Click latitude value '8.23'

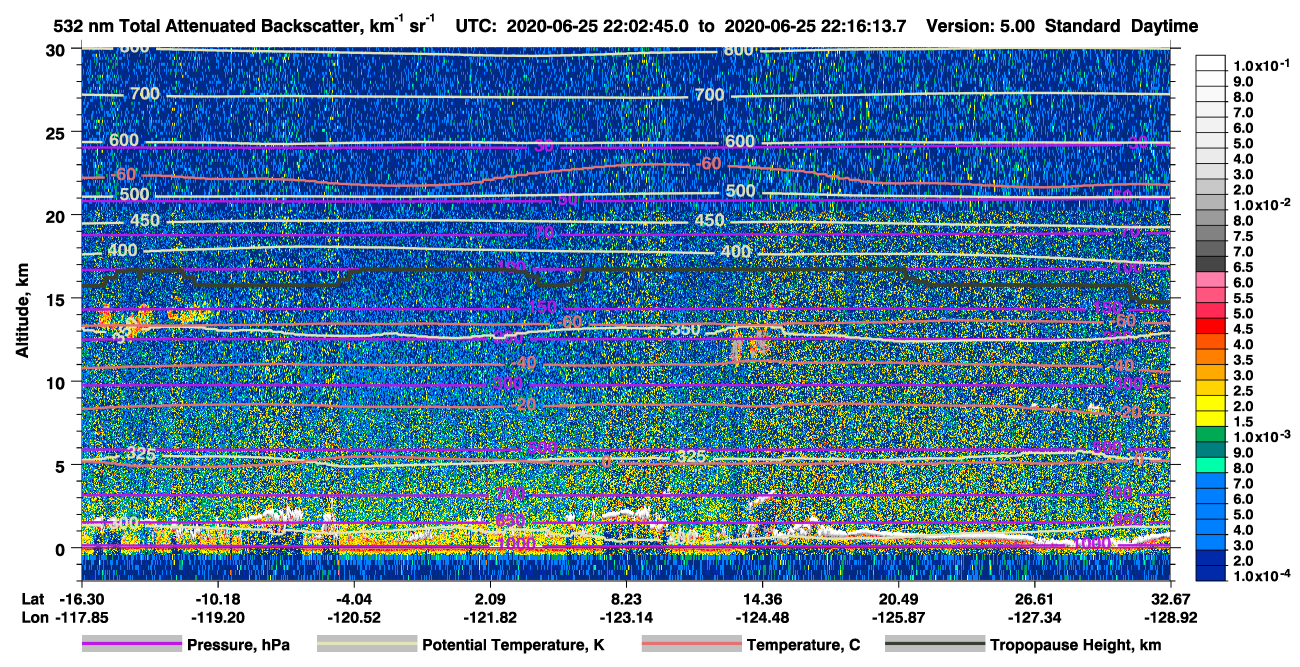coord(626,598)
